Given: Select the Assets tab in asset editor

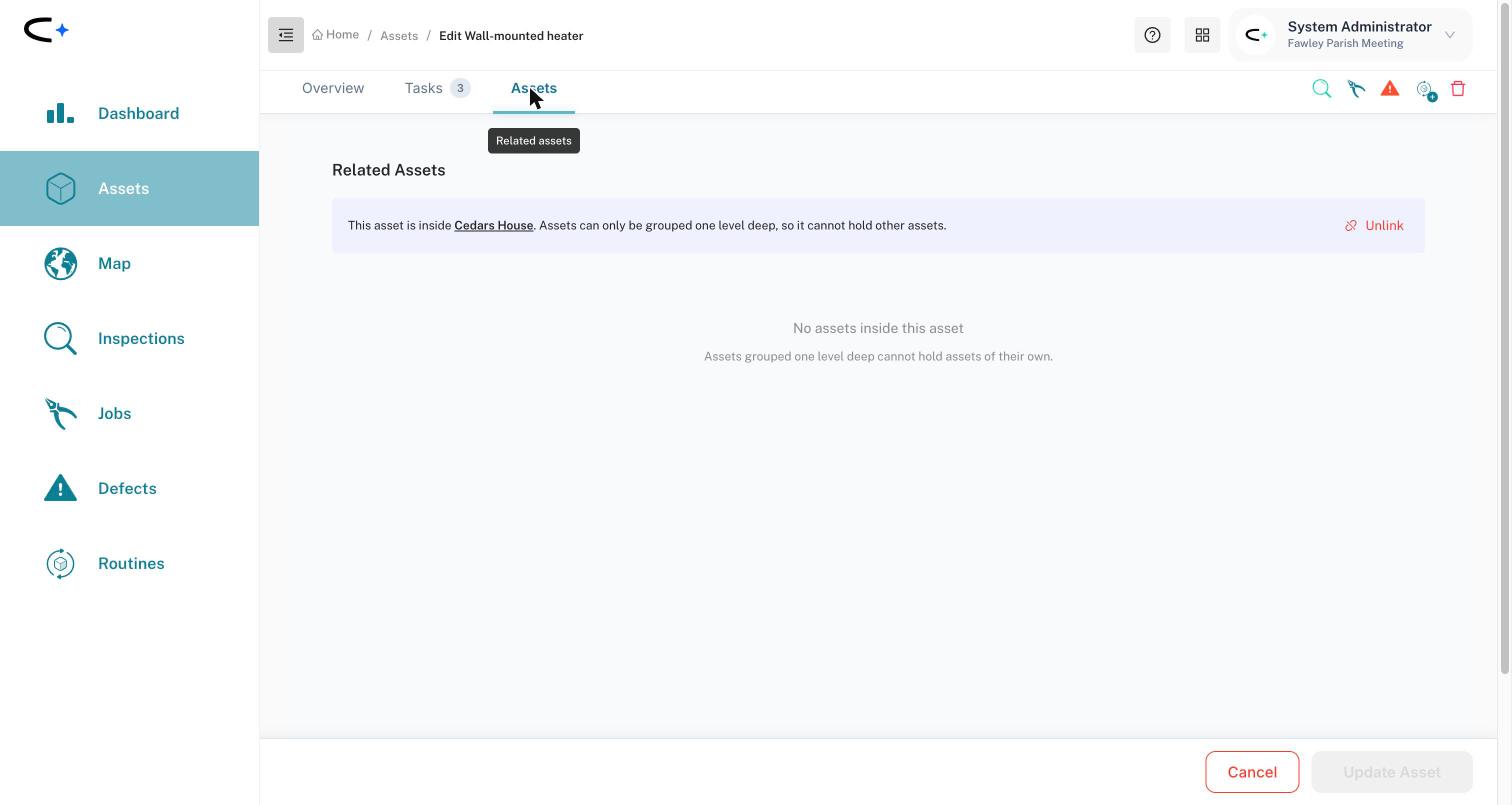Looking at the screenshot, I should click(534, 88).
